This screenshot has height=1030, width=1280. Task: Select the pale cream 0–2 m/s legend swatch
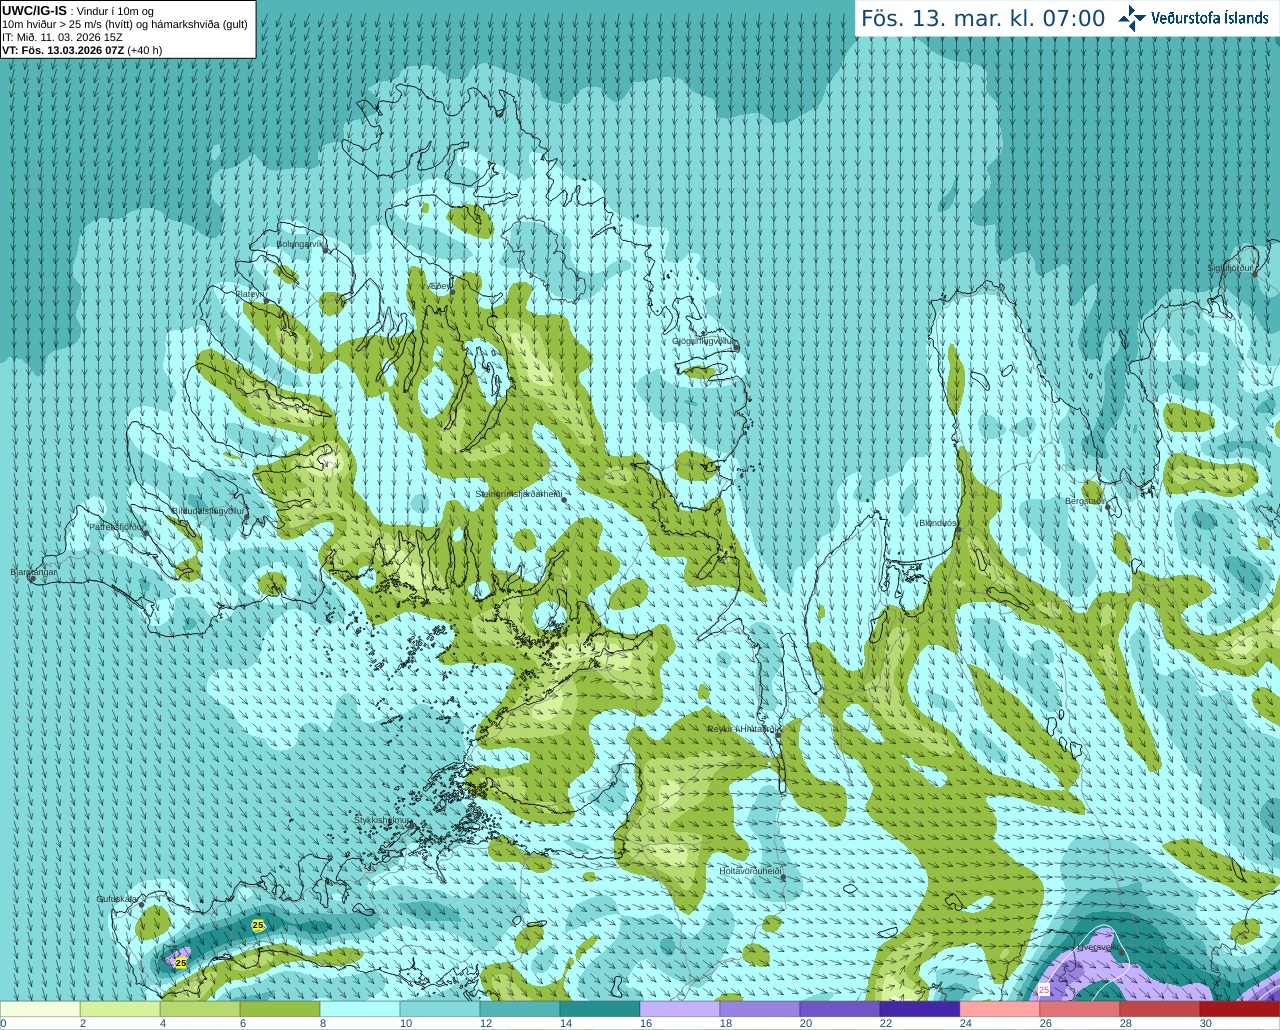[x=40, y=1009]
